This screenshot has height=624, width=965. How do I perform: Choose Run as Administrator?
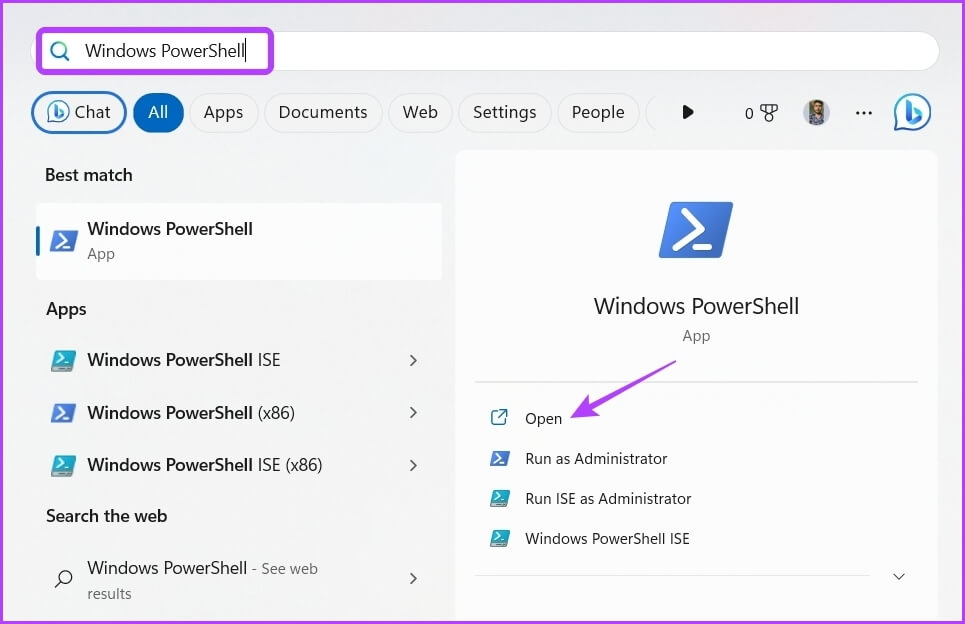(x=596, y=458)
